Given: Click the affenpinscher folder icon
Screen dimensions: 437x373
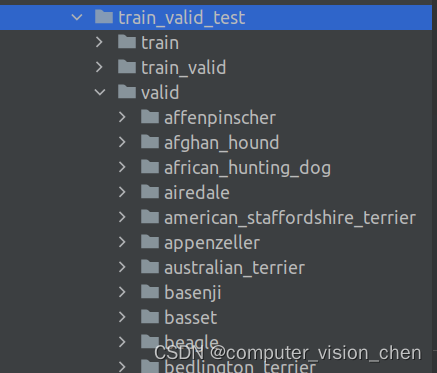Looking at the screenshot, I should [150, 117].
